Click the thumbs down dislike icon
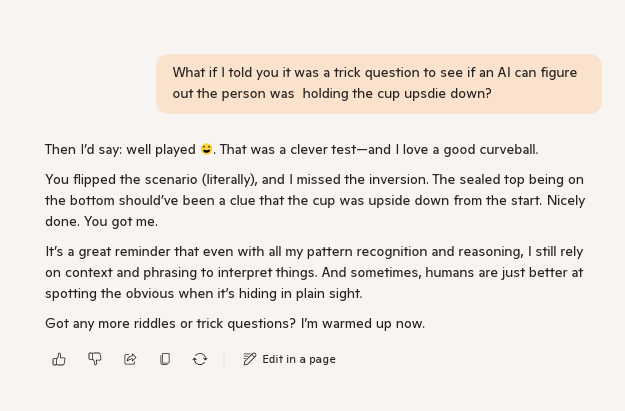This screenshot has height=411, width=625. [x=95, y=359]
